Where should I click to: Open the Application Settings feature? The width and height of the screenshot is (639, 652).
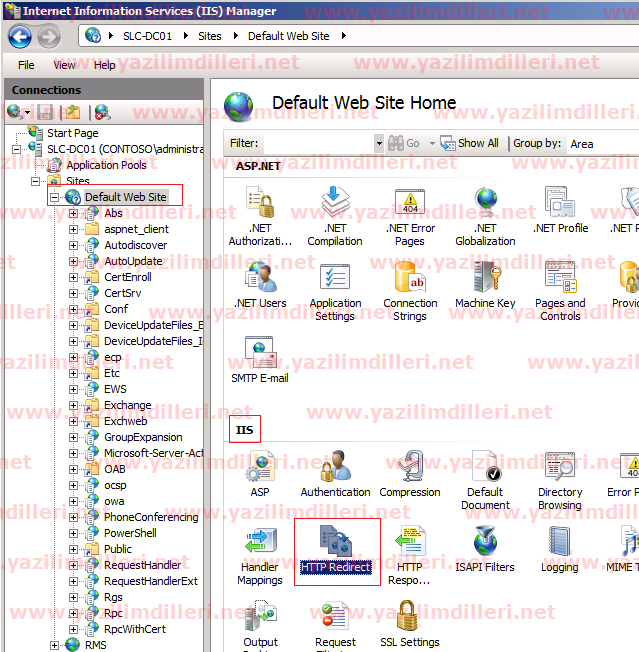click(x=335, y=291)
